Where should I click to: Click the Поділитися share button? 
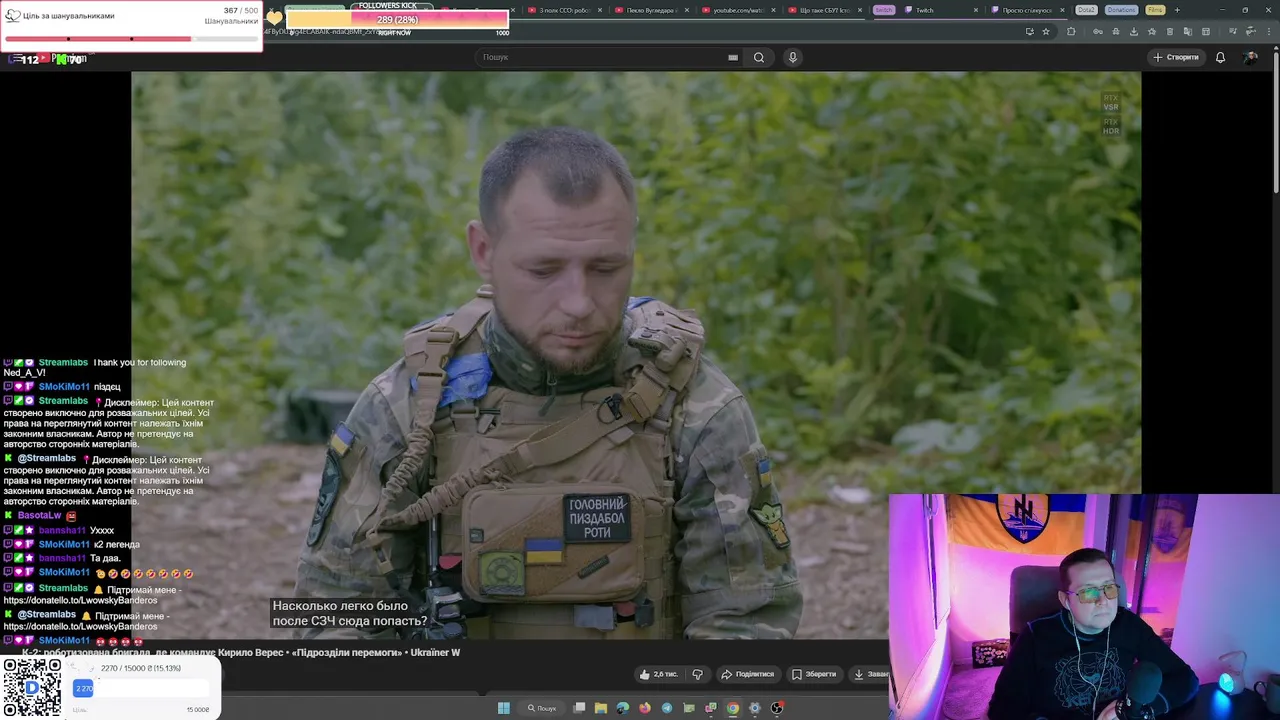748,674
